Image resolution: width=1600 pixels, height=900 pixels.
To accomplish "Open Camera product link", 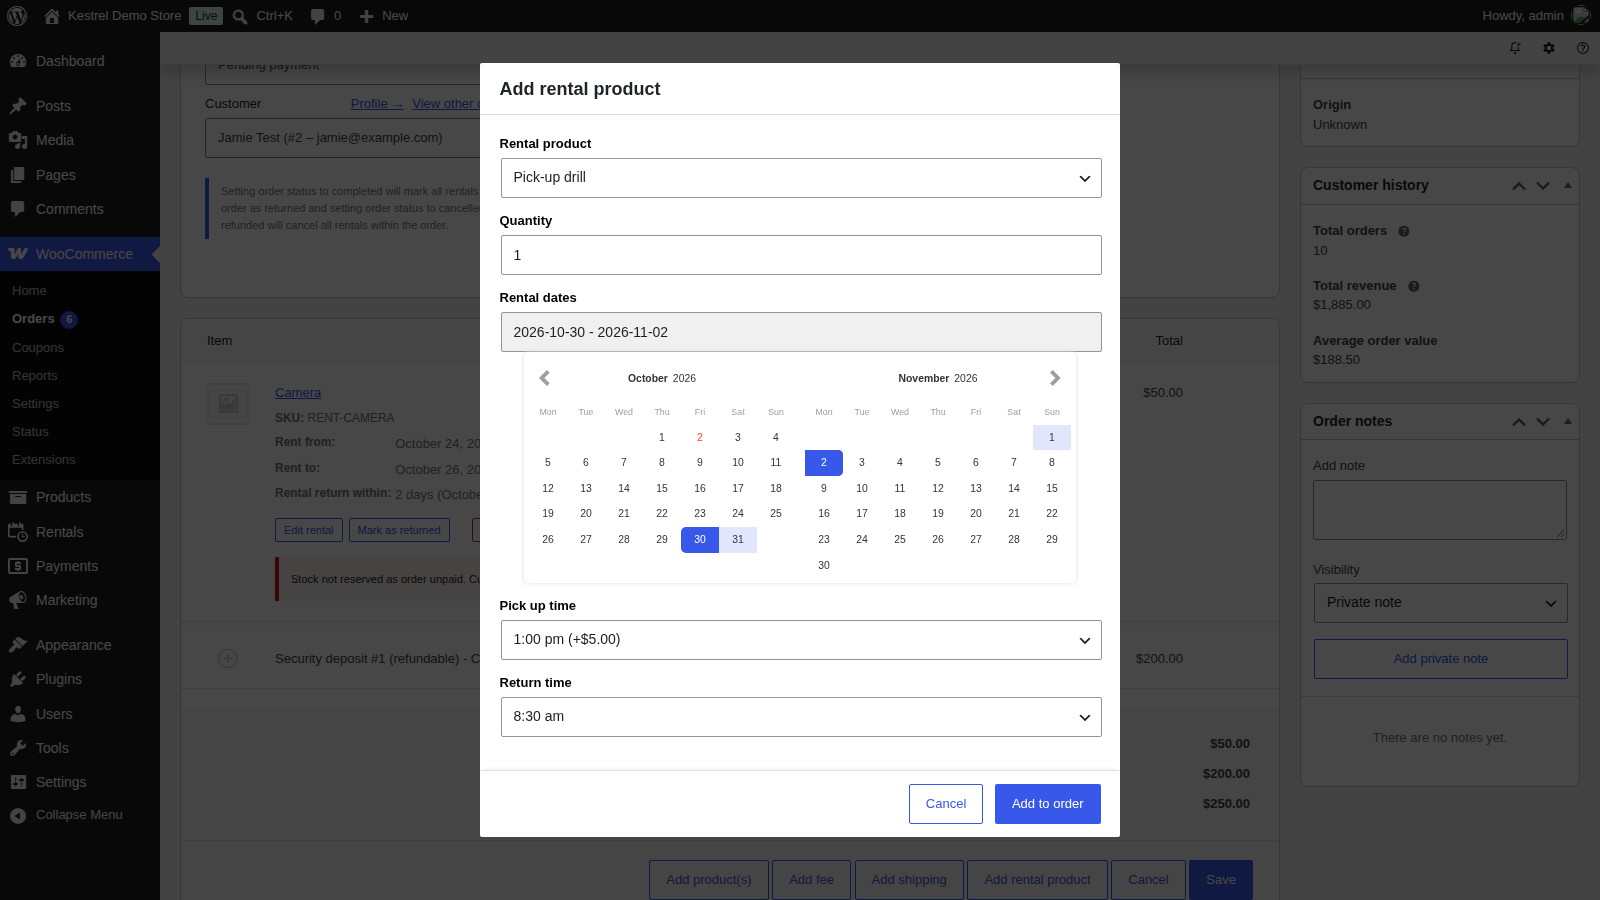I will click(298, 393).
